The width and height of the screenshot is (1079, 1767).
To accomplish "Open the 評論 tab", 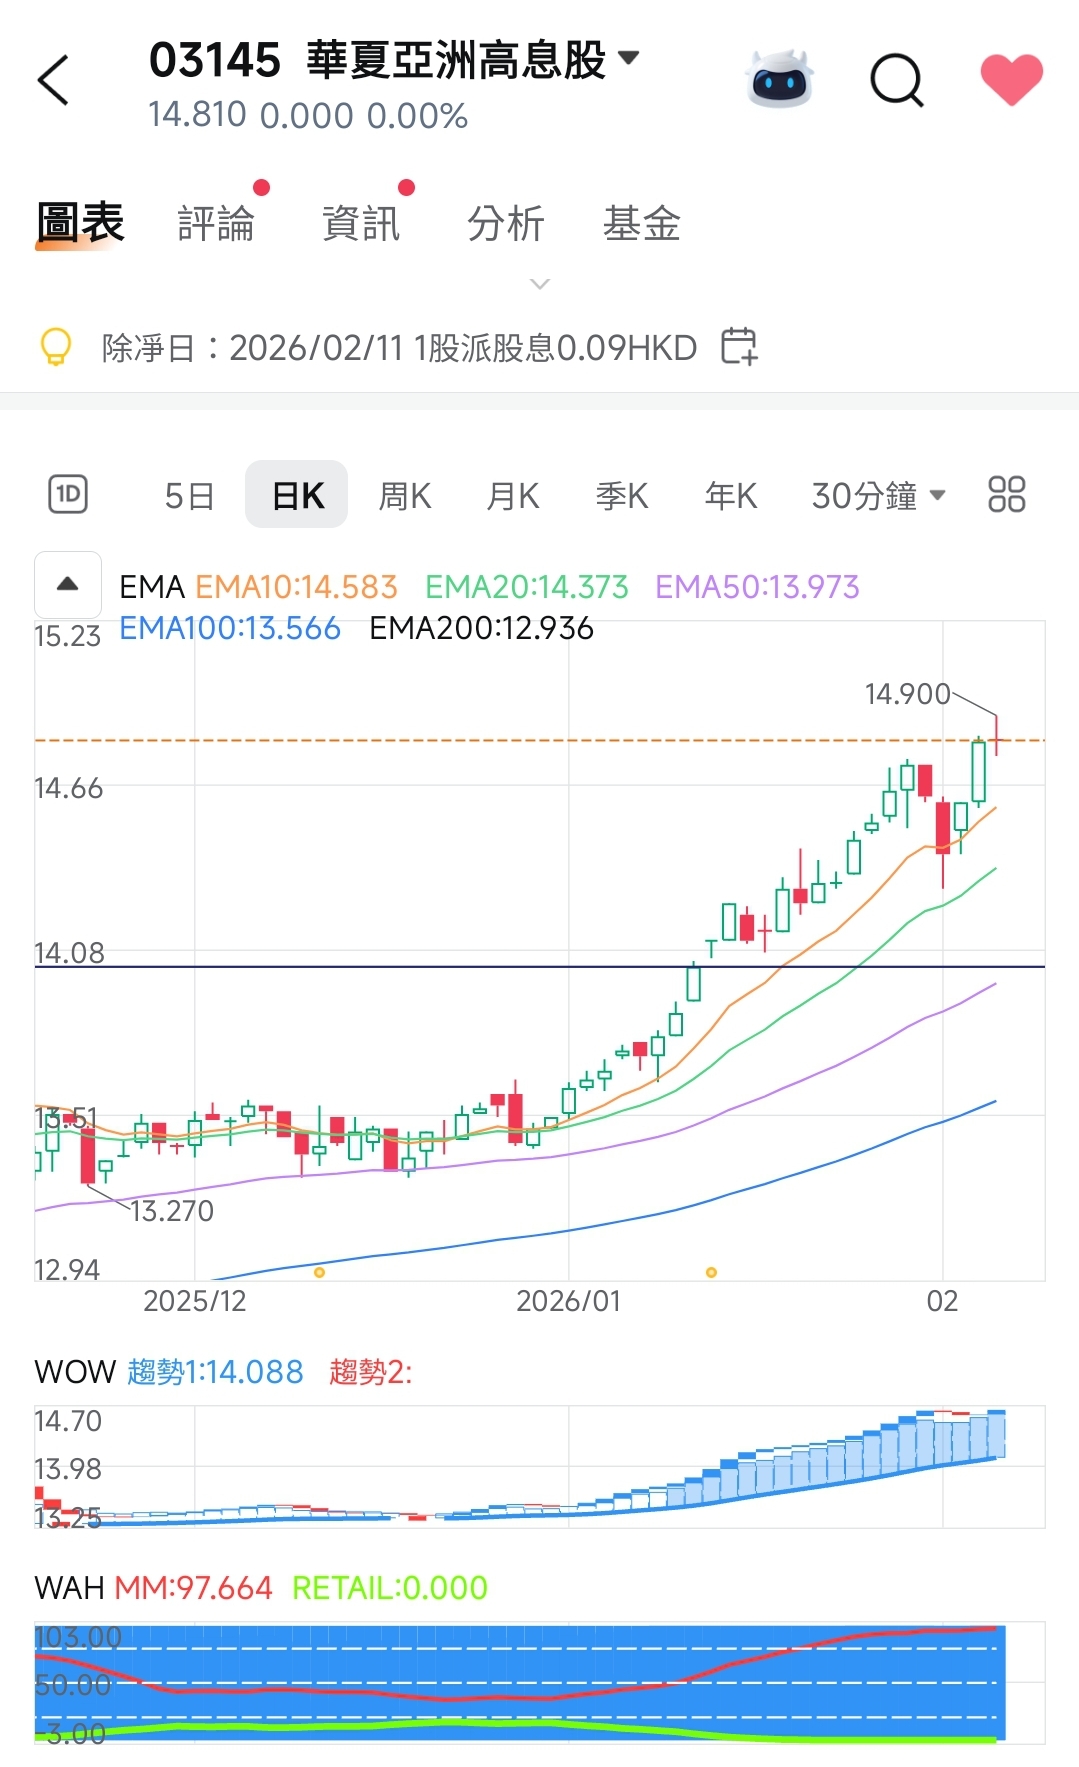I will tap(216, 223).
